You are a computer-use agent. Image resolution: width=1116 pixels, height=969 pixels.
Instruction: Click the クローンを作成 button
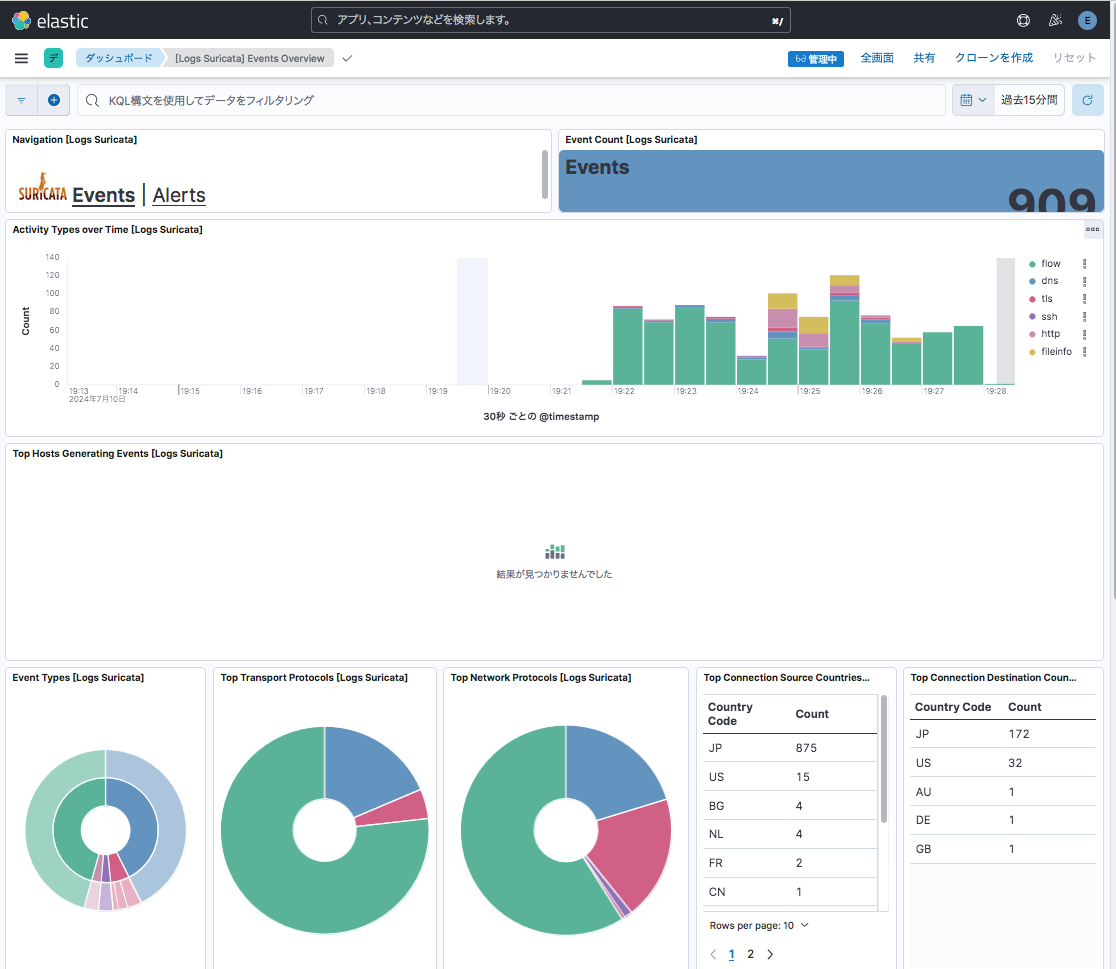993,58
